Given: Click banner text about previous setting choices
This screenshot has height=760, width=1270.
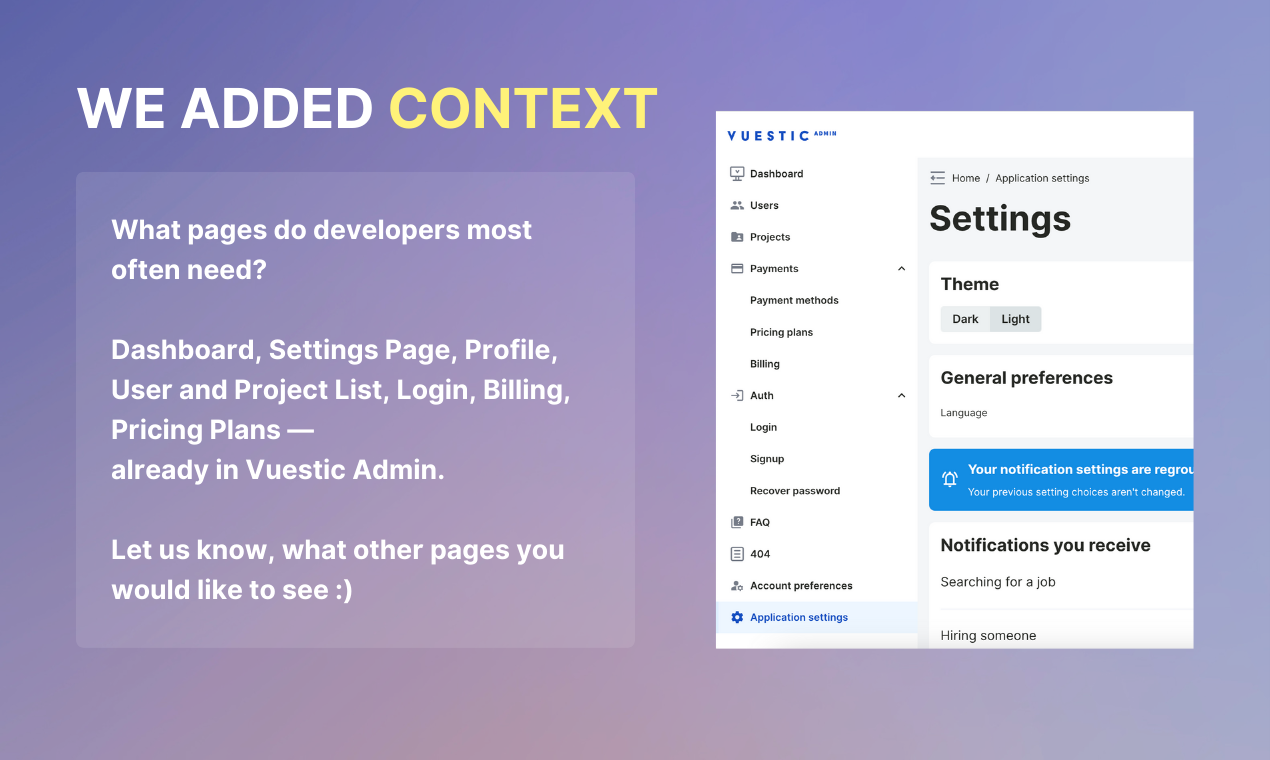Looking at the screenshot, I should [x=1076, y=492].
